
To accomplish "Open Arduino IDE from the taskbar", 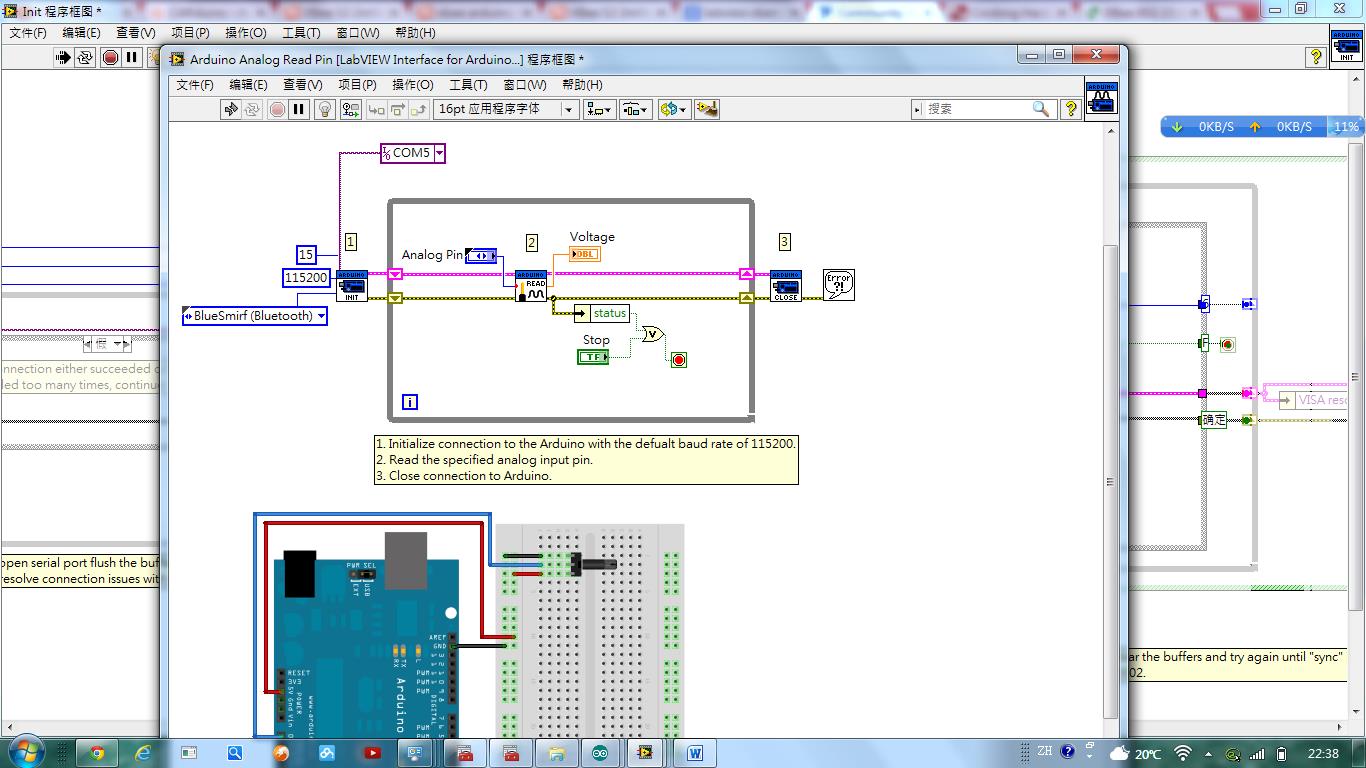I will point(599,753).
